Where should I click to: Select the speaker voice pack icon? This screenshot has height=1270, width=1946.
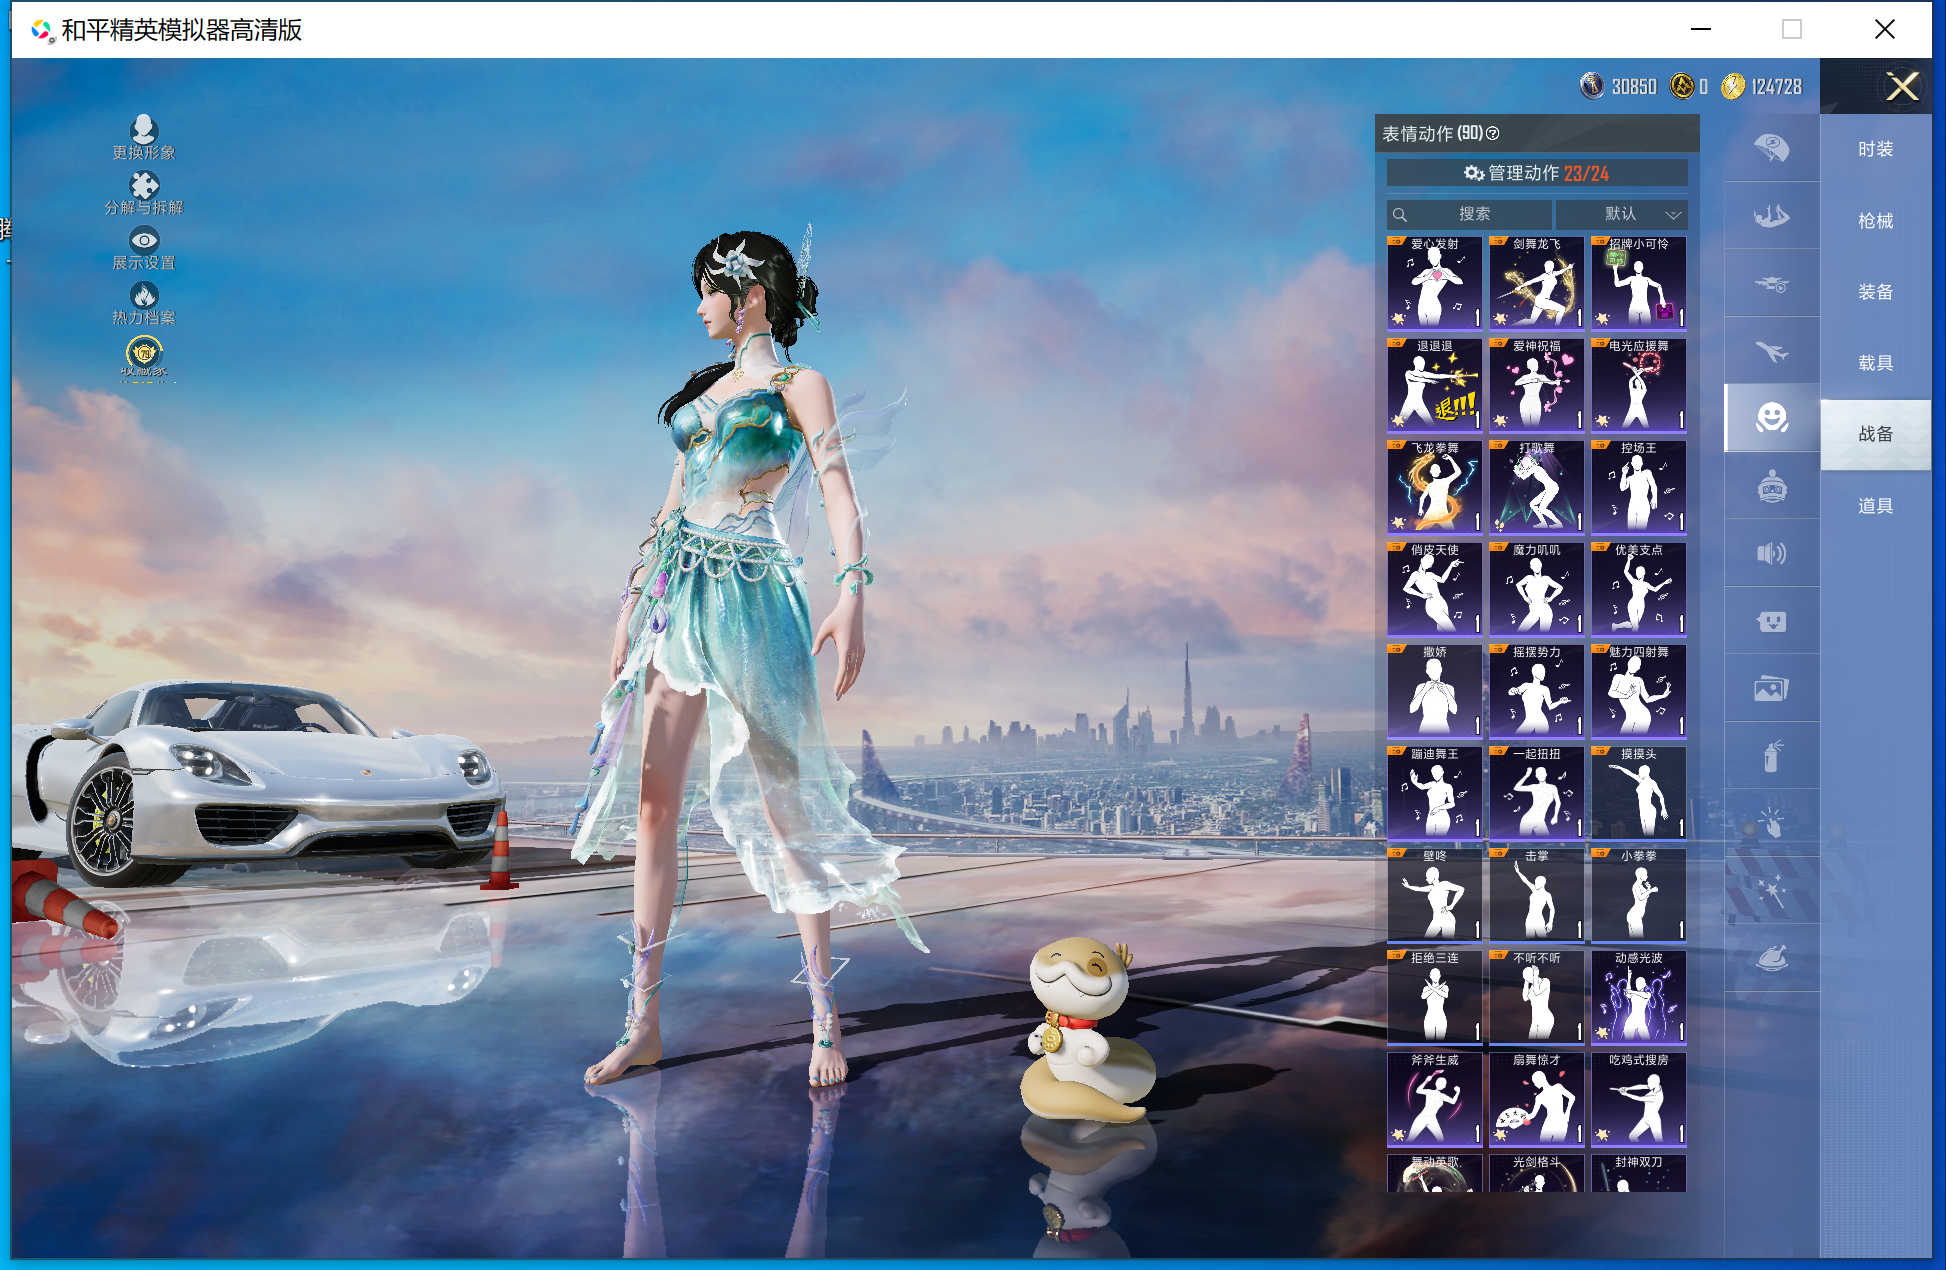click(x=1771, y=553)
